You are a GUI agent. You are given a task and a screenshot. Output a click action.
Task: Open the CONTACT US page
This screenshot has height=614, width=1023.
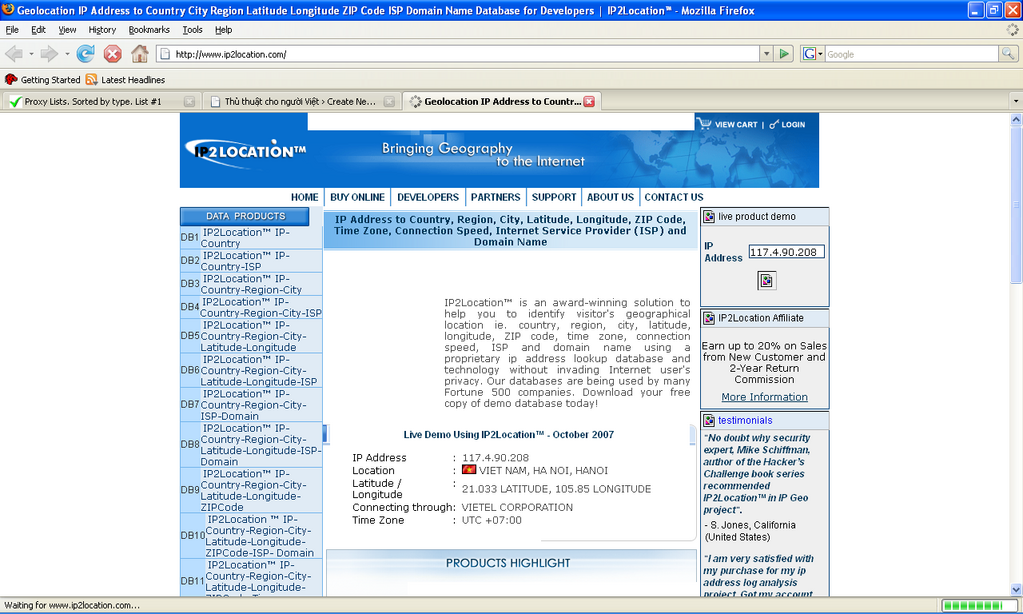(x=674, y=197)
